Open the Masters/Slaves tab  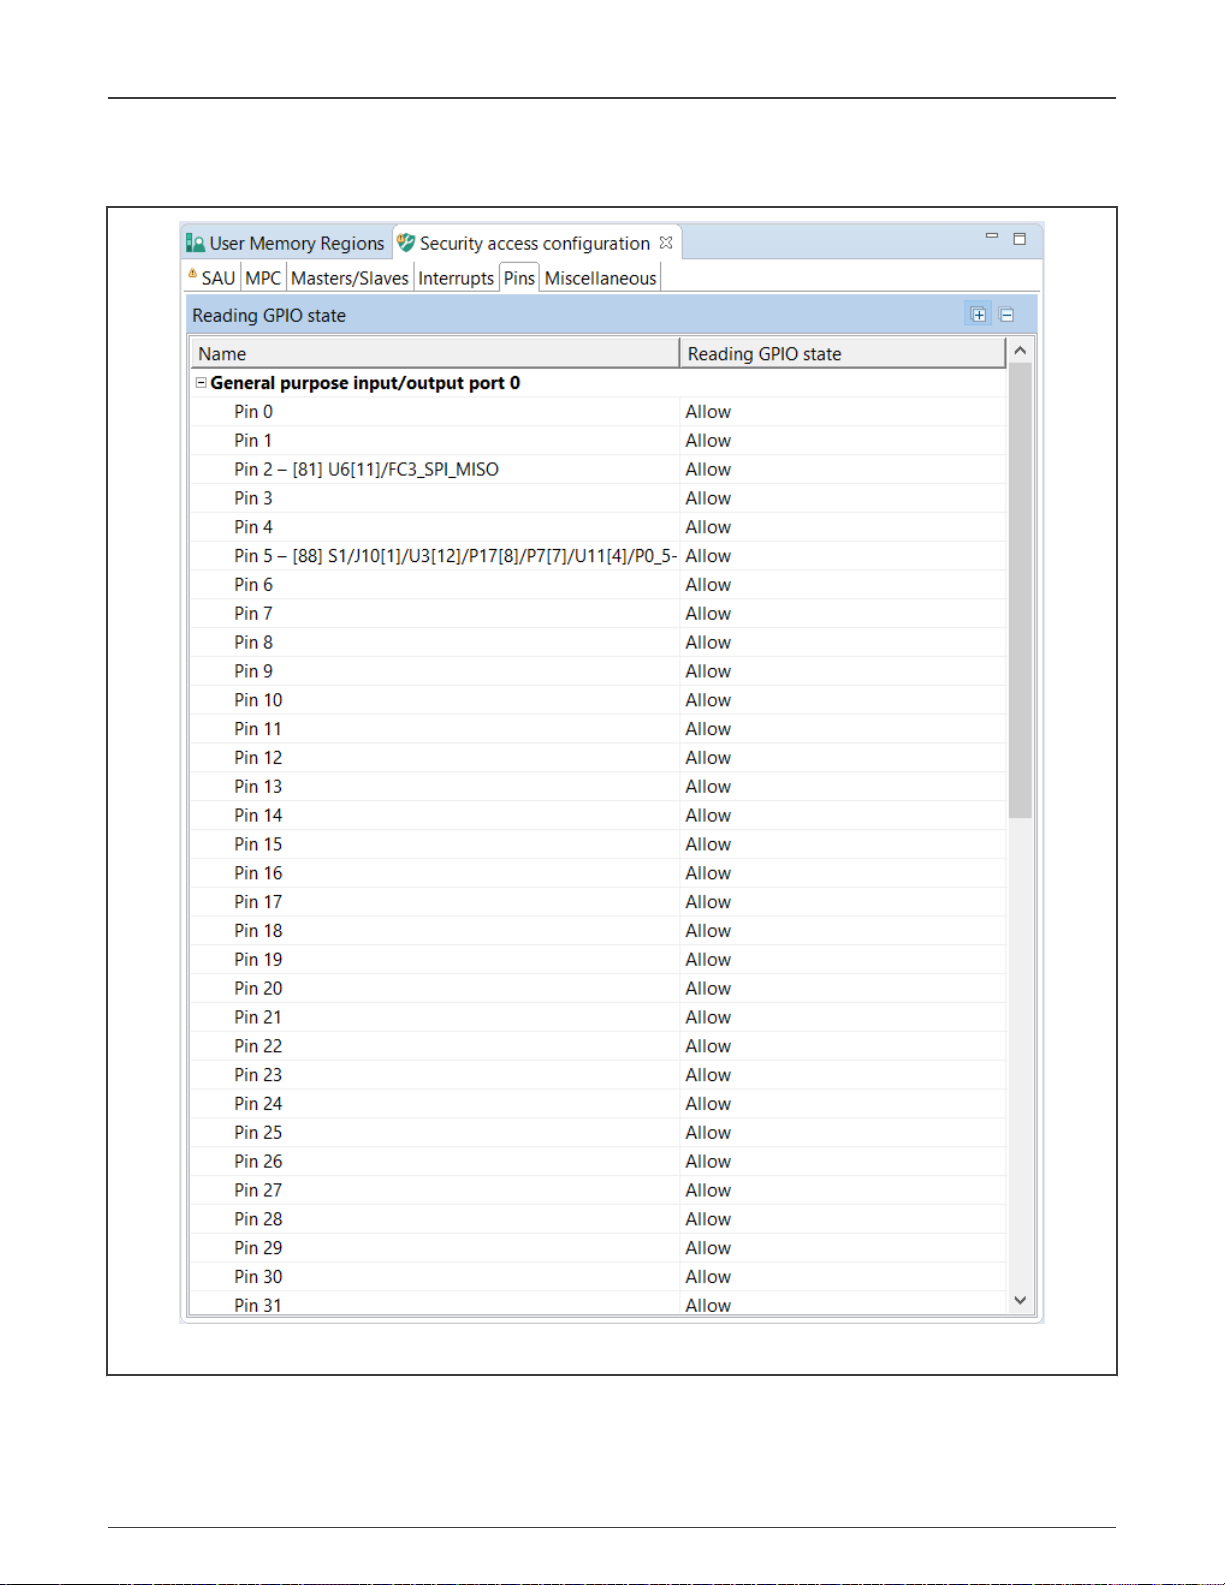350,278
